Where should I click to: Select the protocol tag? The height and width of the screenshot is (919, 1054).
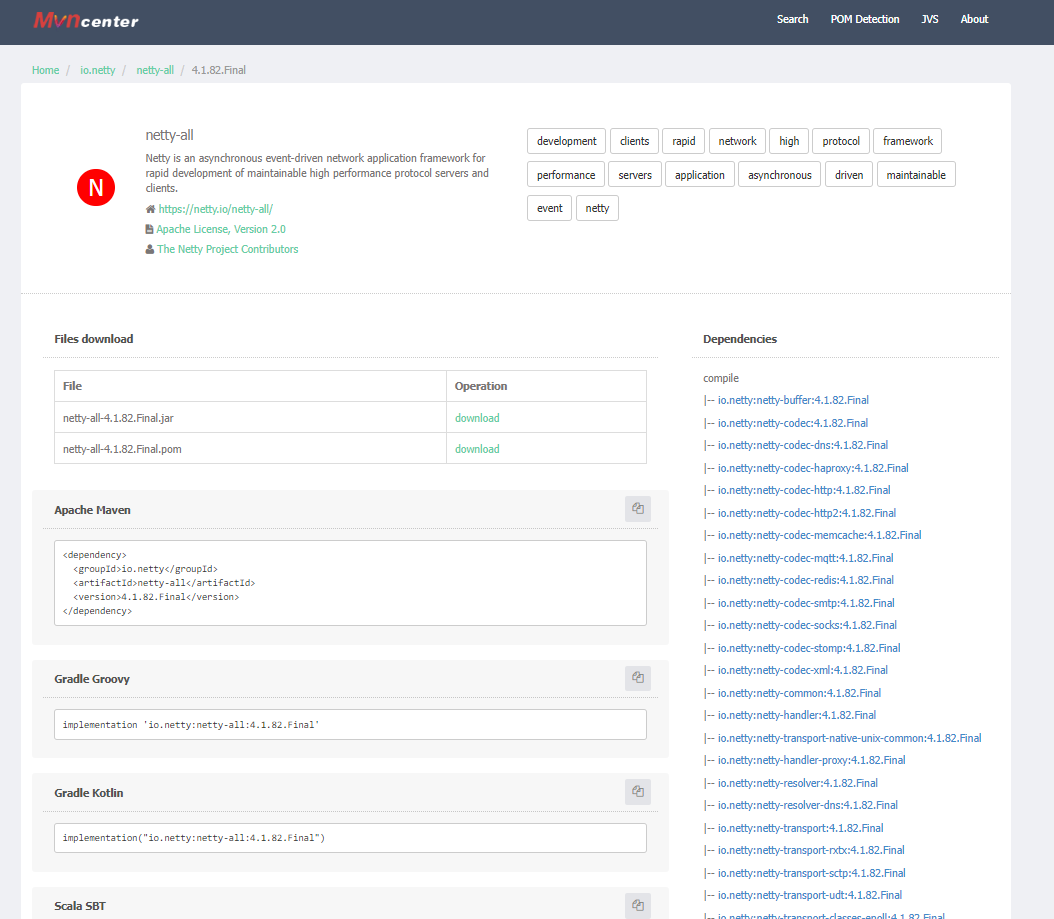pos(841,141)
